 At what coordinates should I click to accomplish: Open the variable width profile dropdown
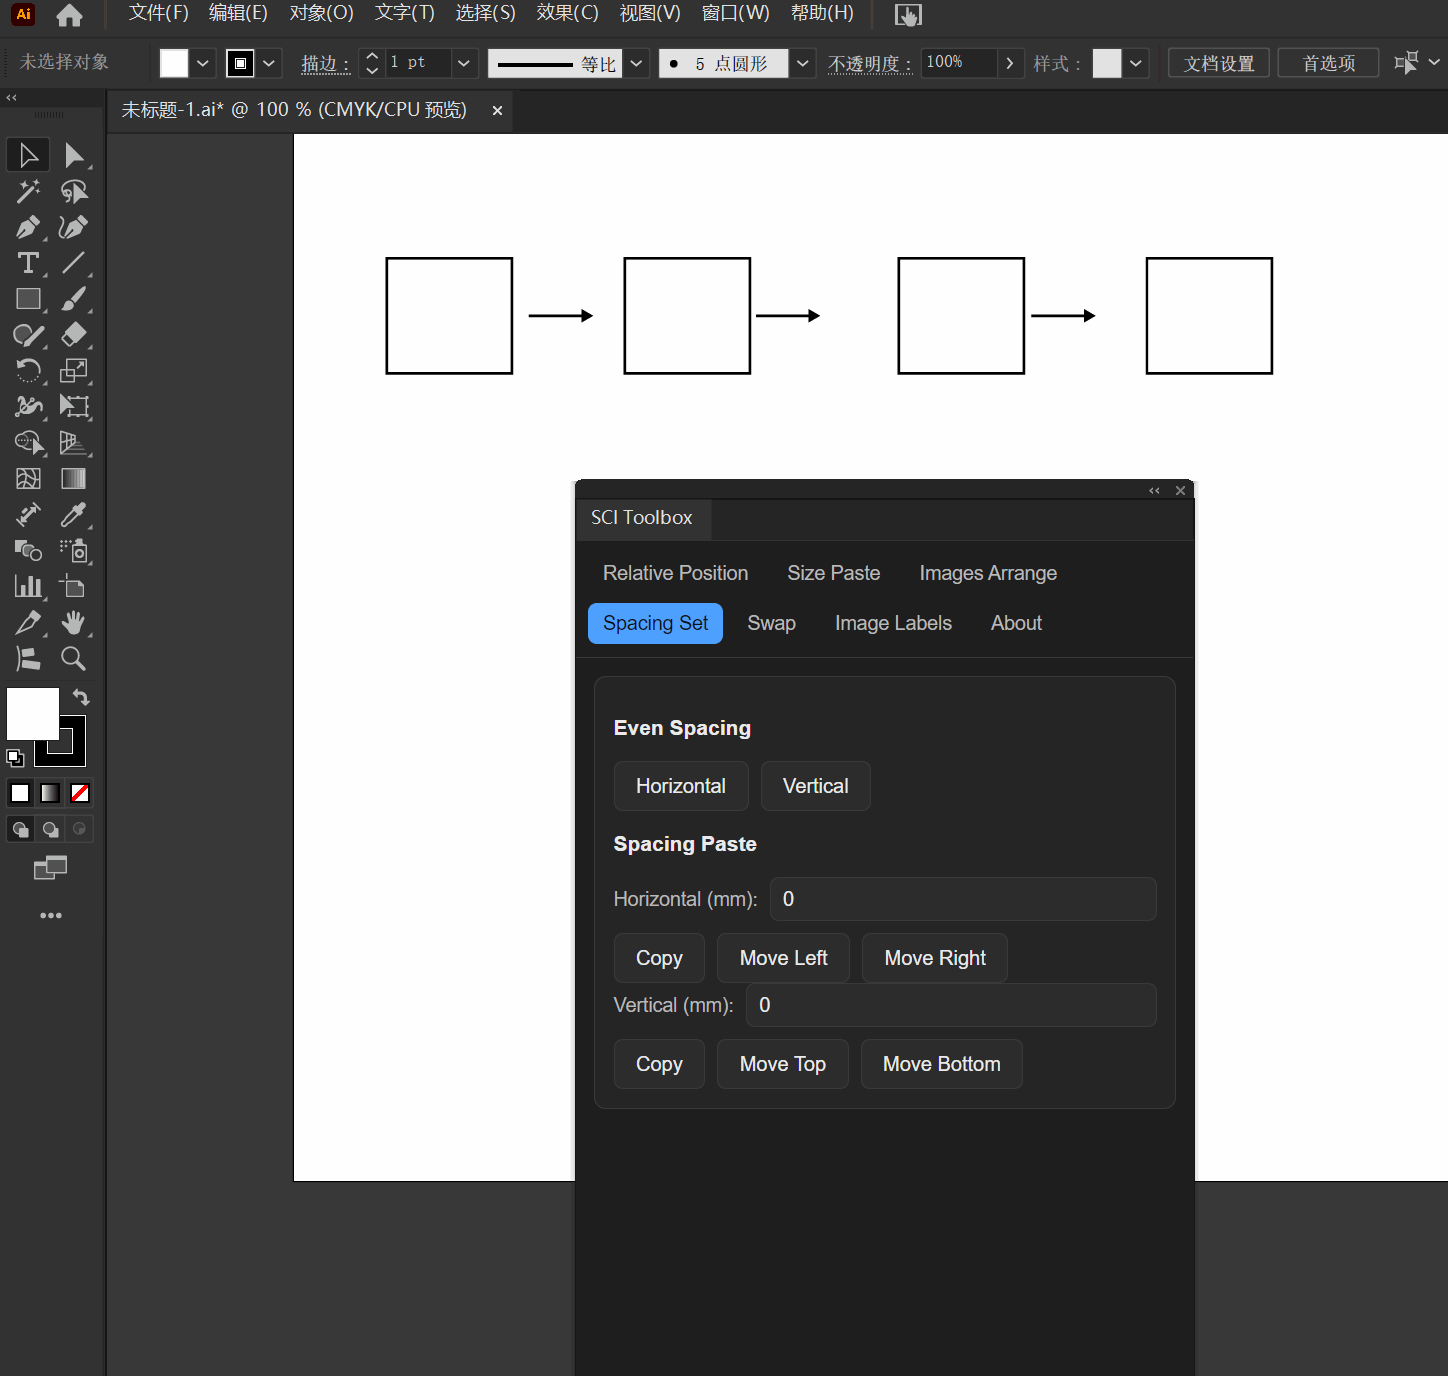click(x=636, y=63)
